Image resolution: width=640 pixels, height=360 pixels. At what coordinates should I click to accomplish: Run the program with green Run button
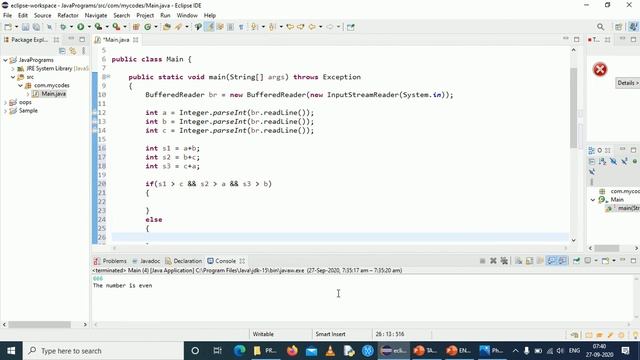pos(80,27)
